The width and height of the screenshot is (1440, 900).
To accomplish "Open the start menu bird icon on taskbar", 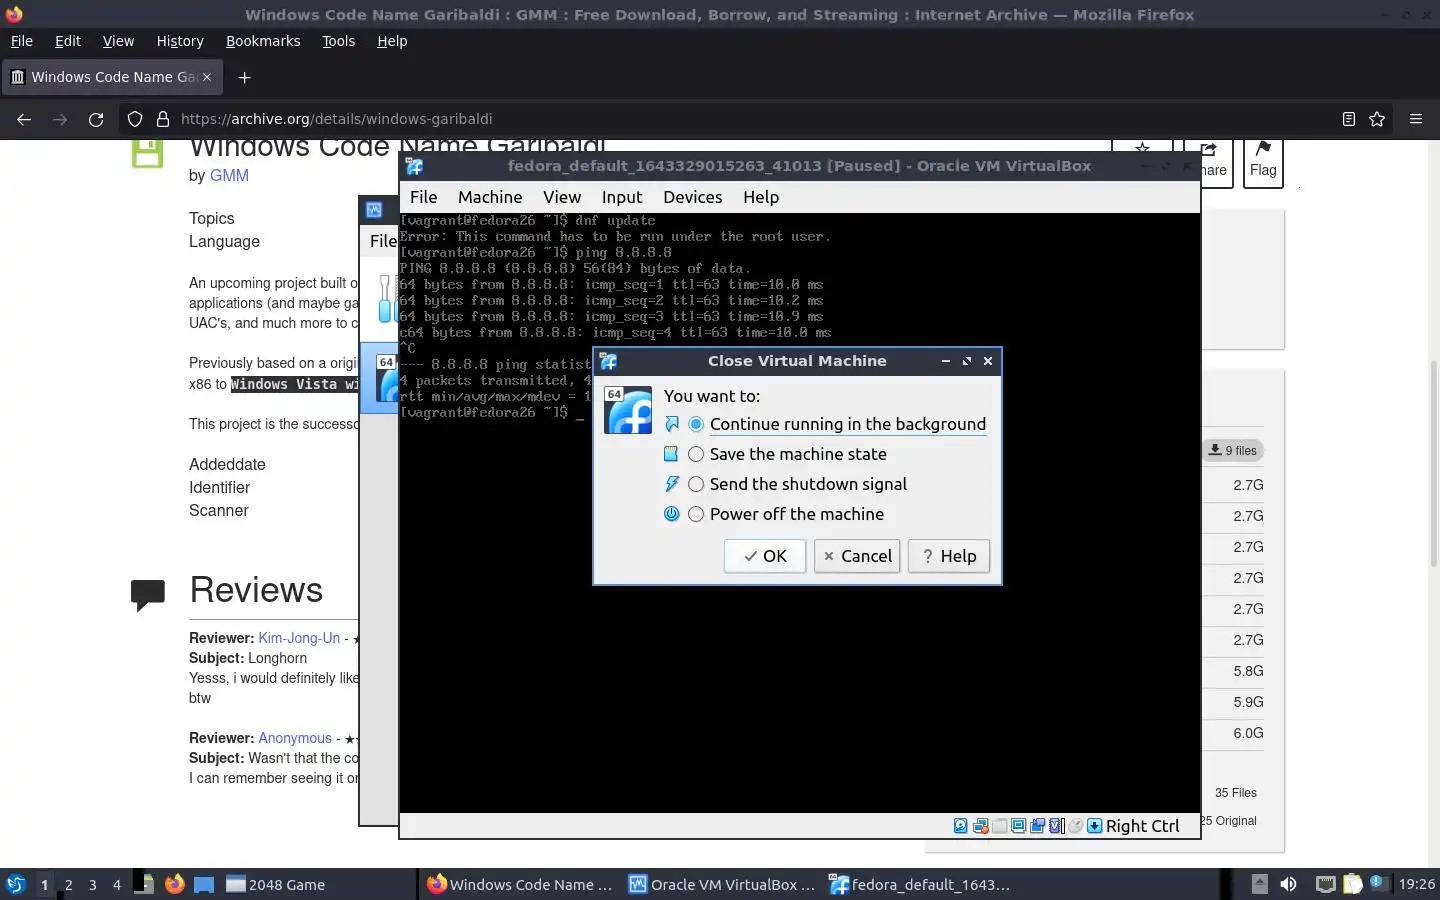I will pos(15,884).
